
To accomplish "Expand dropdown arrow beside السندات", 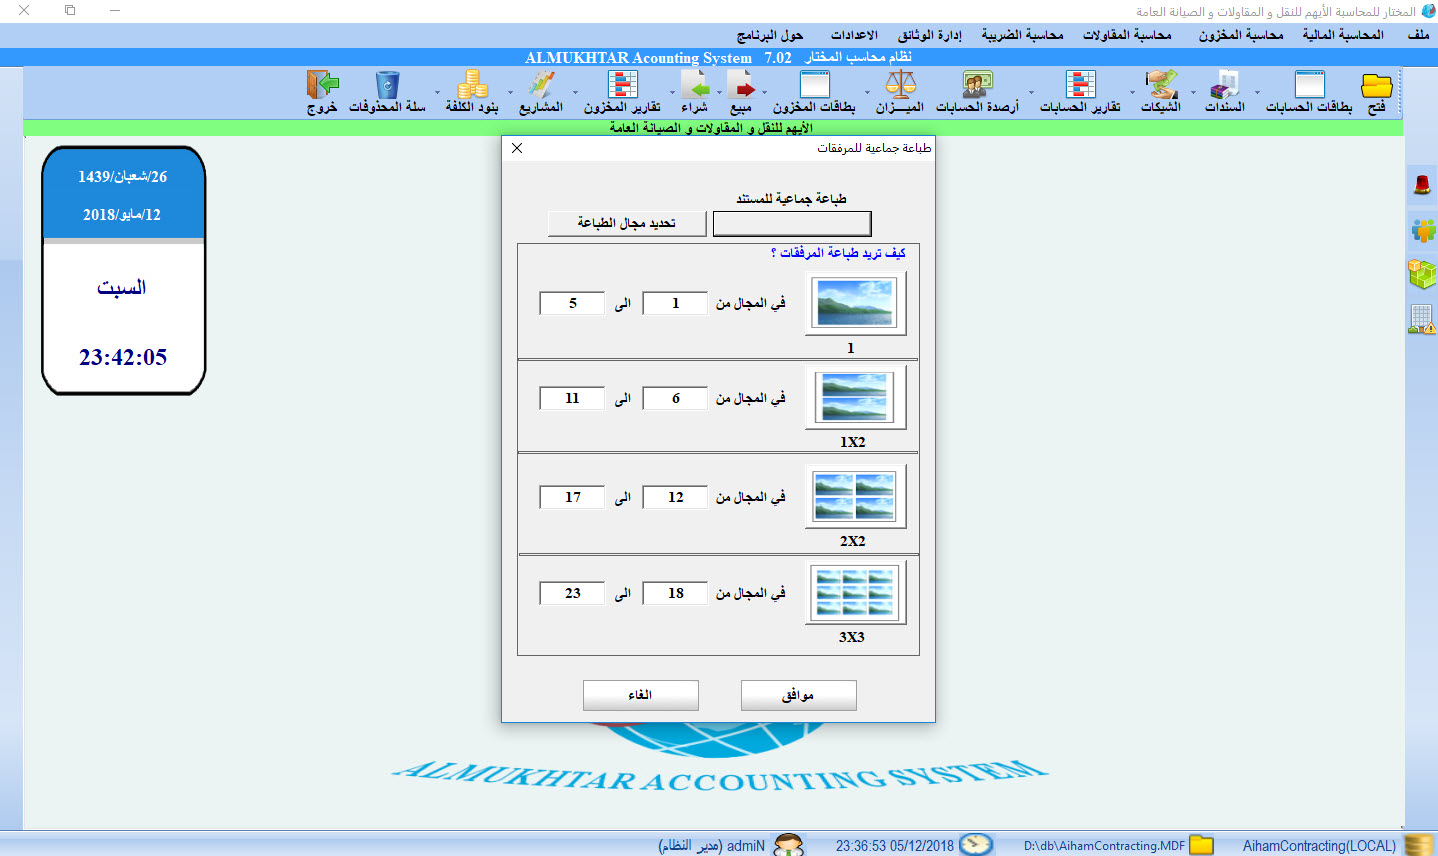I will 1193,93.
